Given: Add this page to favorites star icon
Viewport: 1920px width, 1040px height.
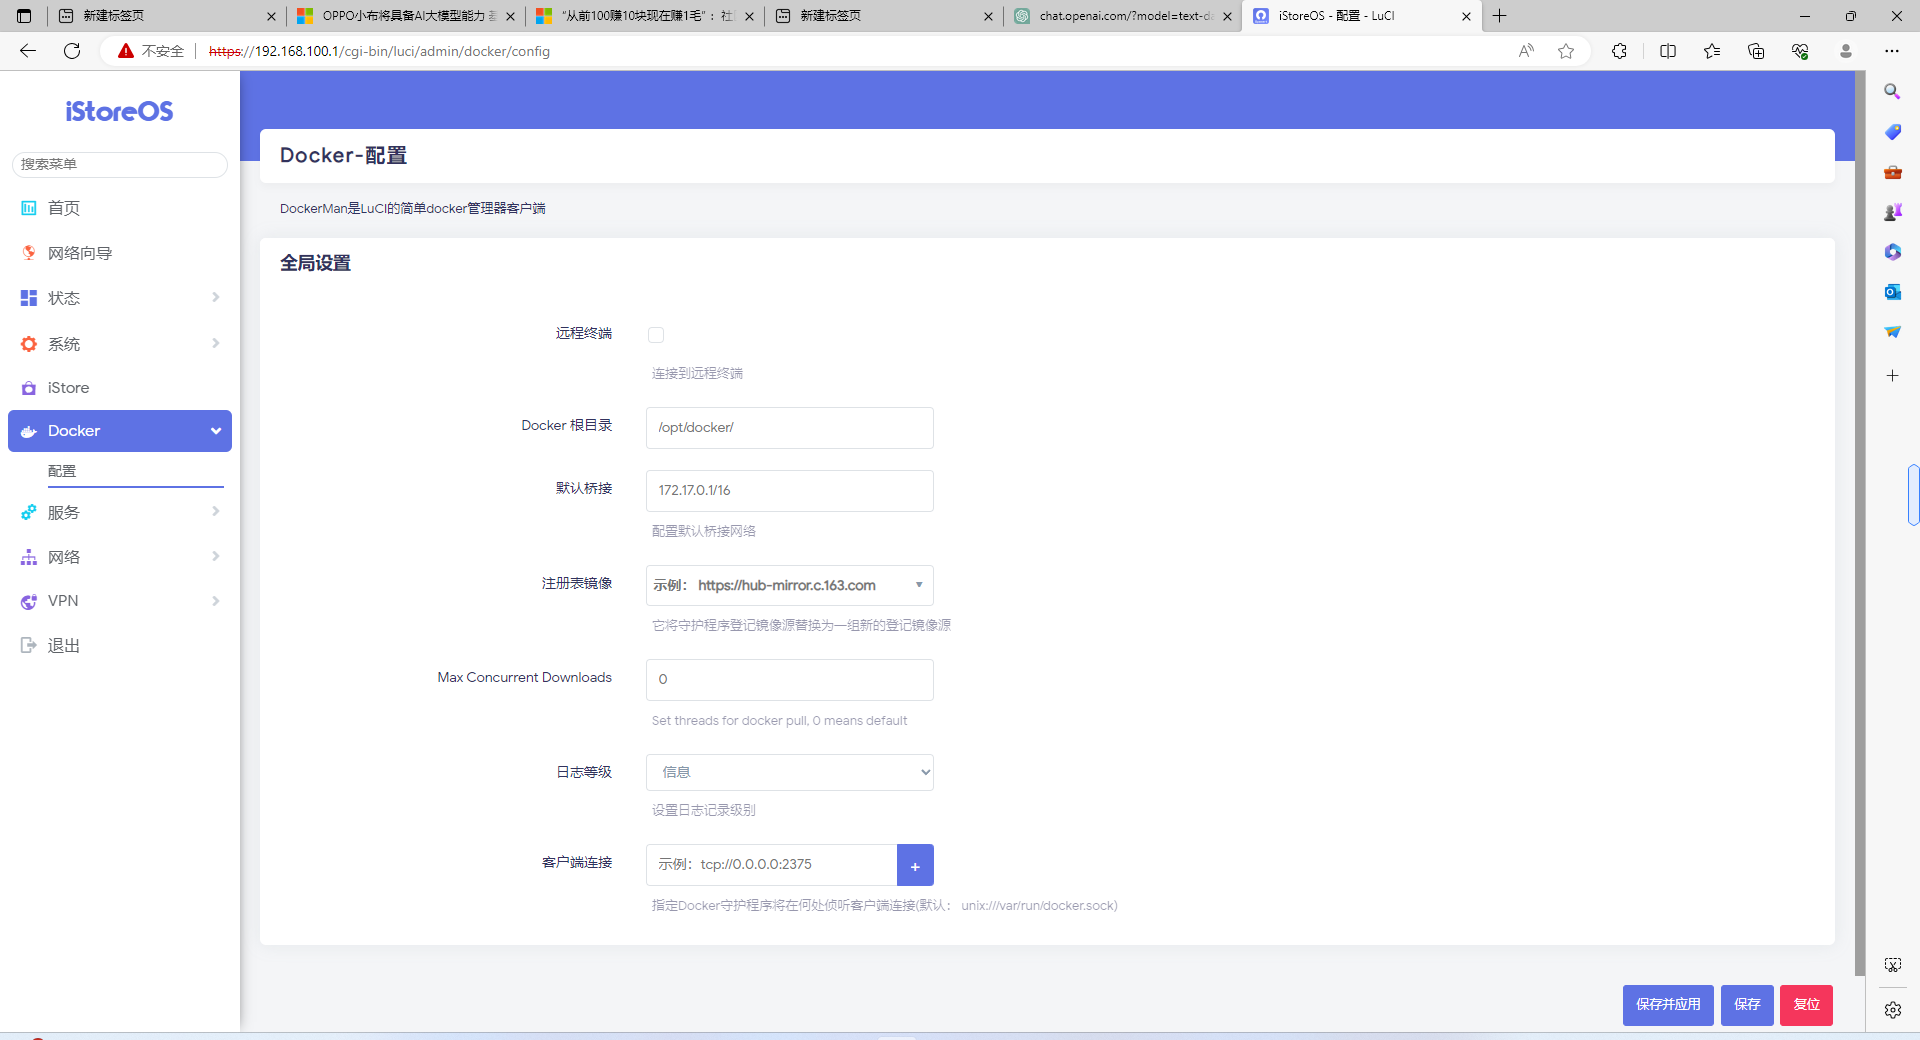Looking at the screenshot, I should point(1566,51).
